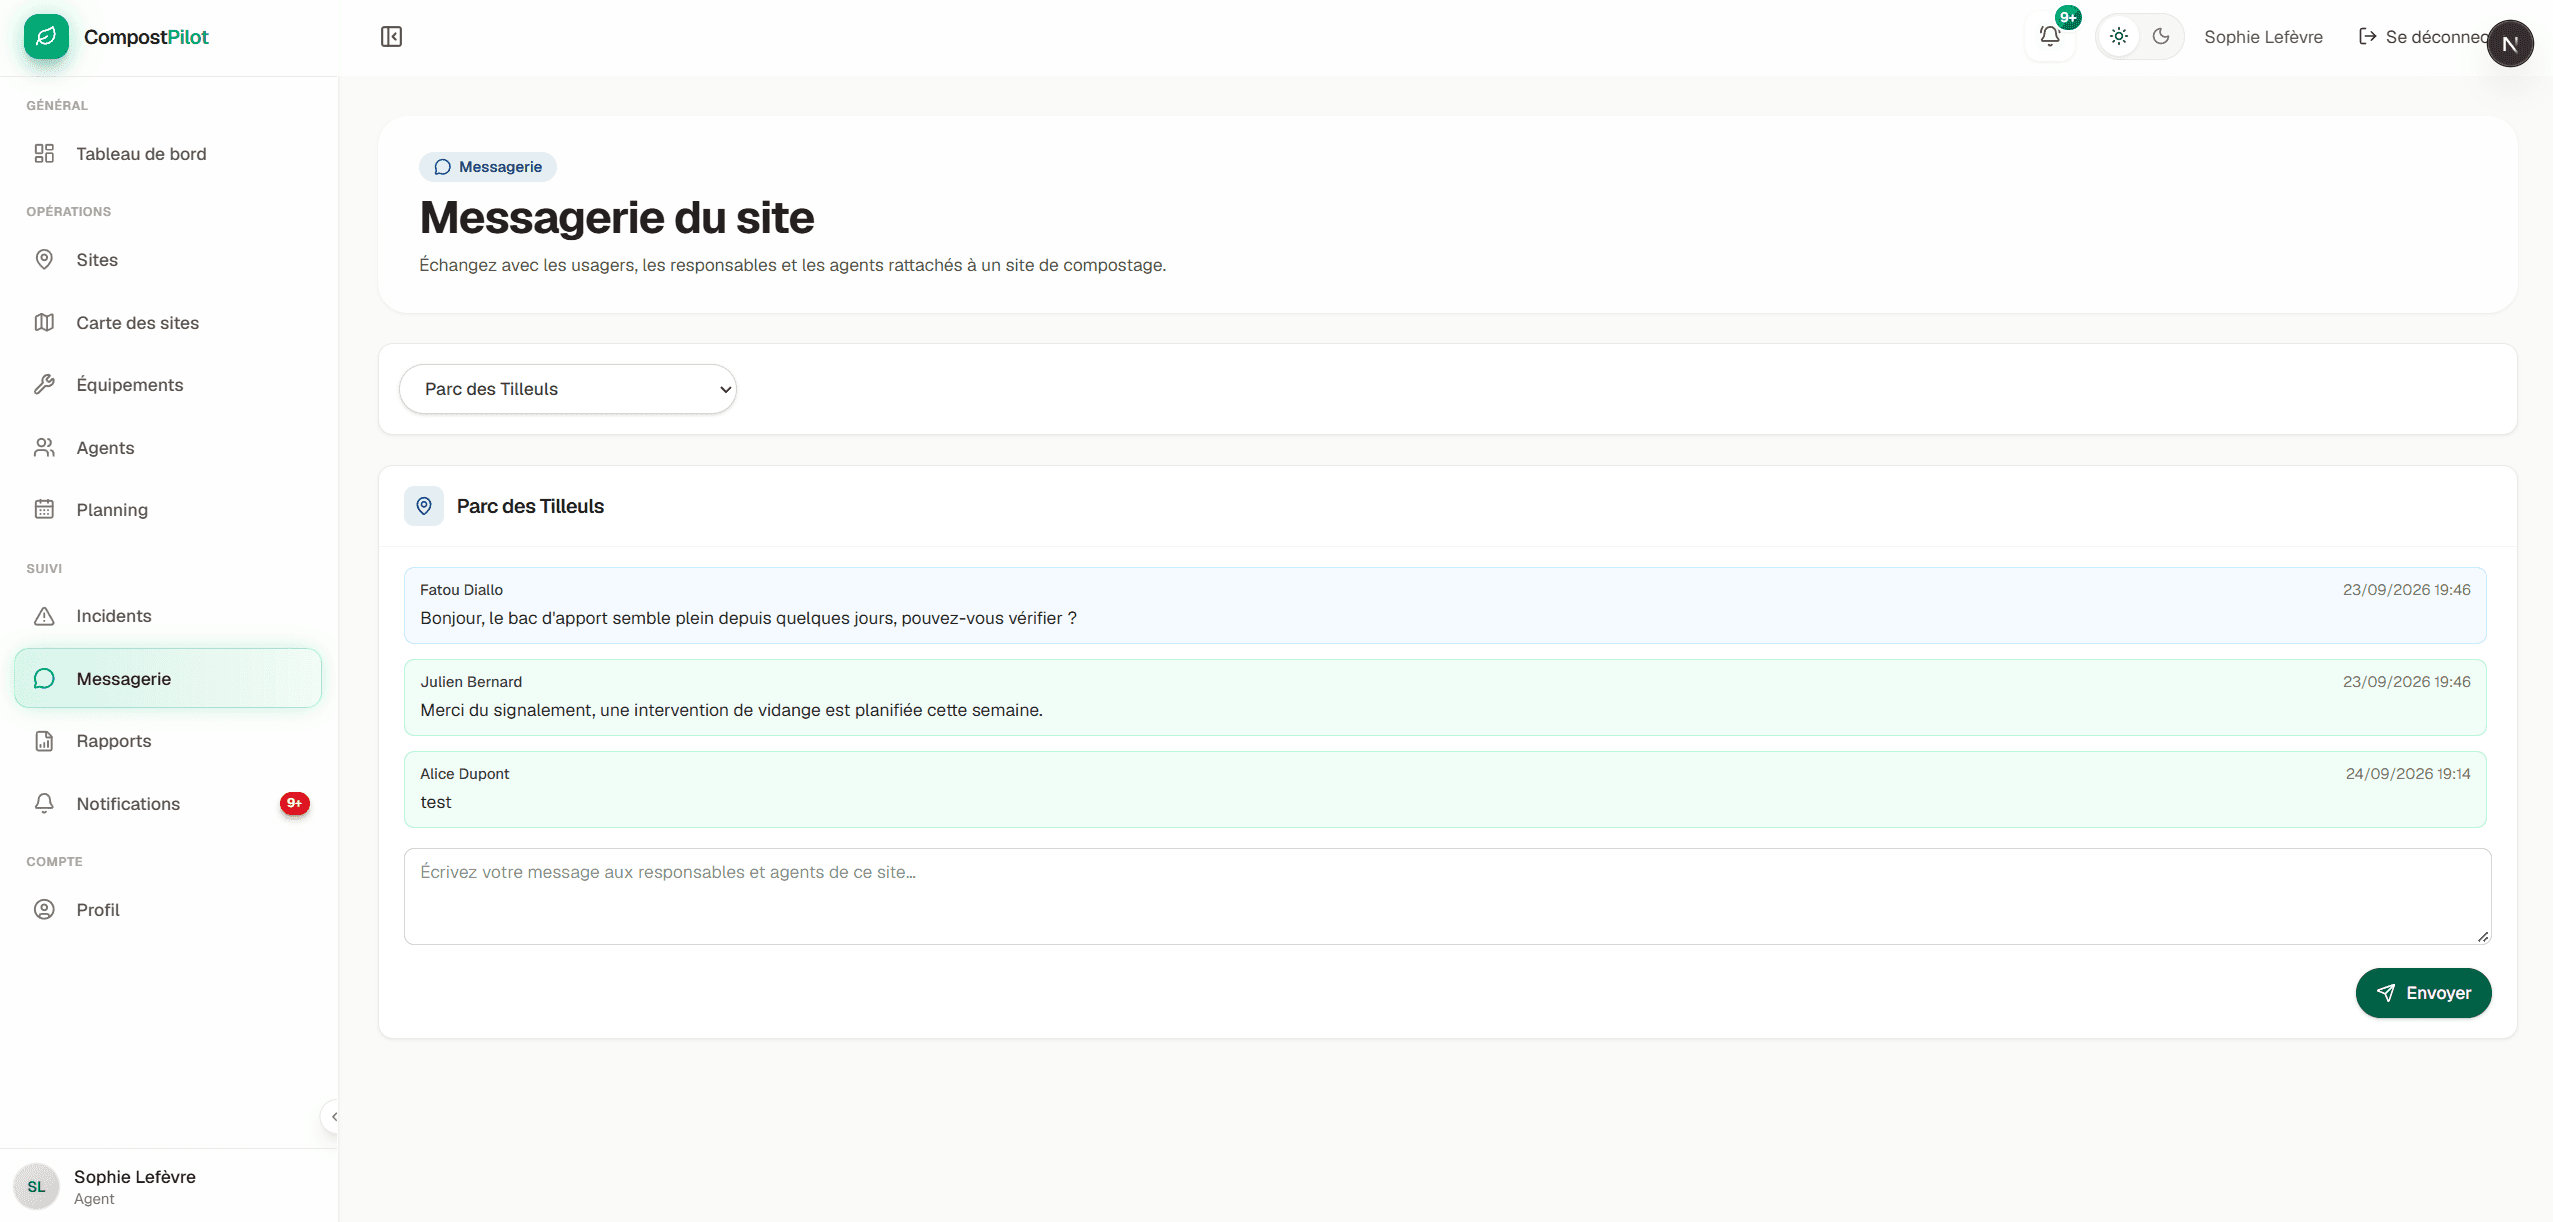The height and width of the screenshot is (1222, 2553).
Task: Select the Messagerie sidebar item
Action: pyautogui.click(x=168, y=679)
